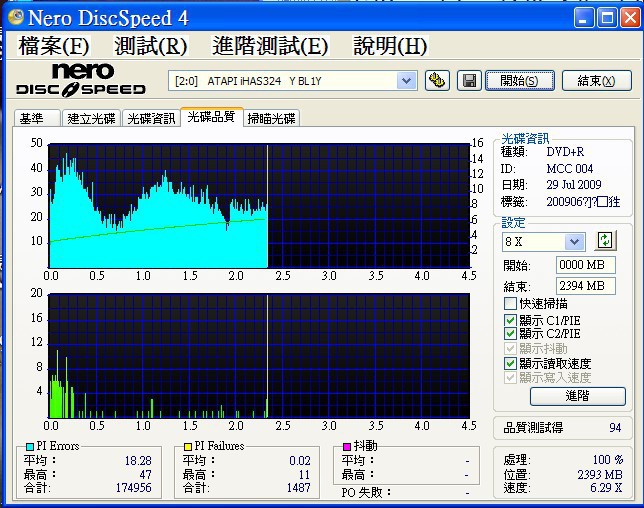Click the magenta jitter legend swatch
The image size is (644, 508).
click(347, 446)
